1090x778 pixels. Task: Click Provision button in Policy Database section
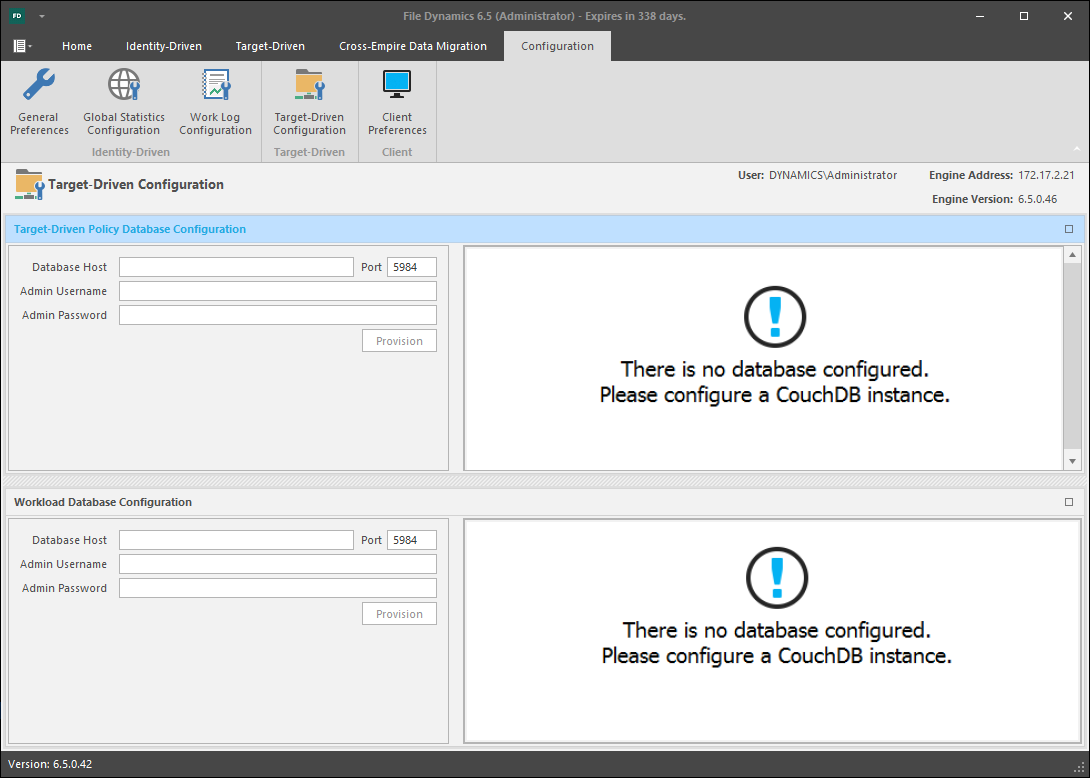coord(399,341)
